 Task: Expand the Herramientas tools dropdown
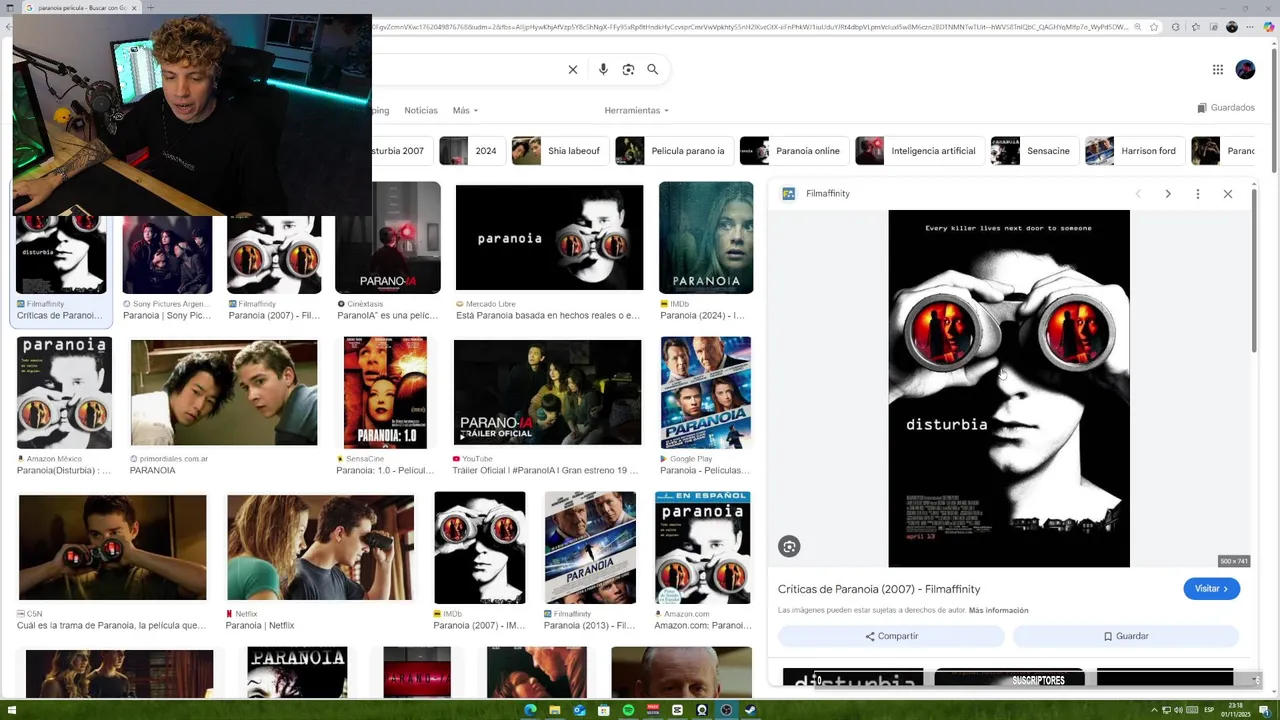click(636, 110)
